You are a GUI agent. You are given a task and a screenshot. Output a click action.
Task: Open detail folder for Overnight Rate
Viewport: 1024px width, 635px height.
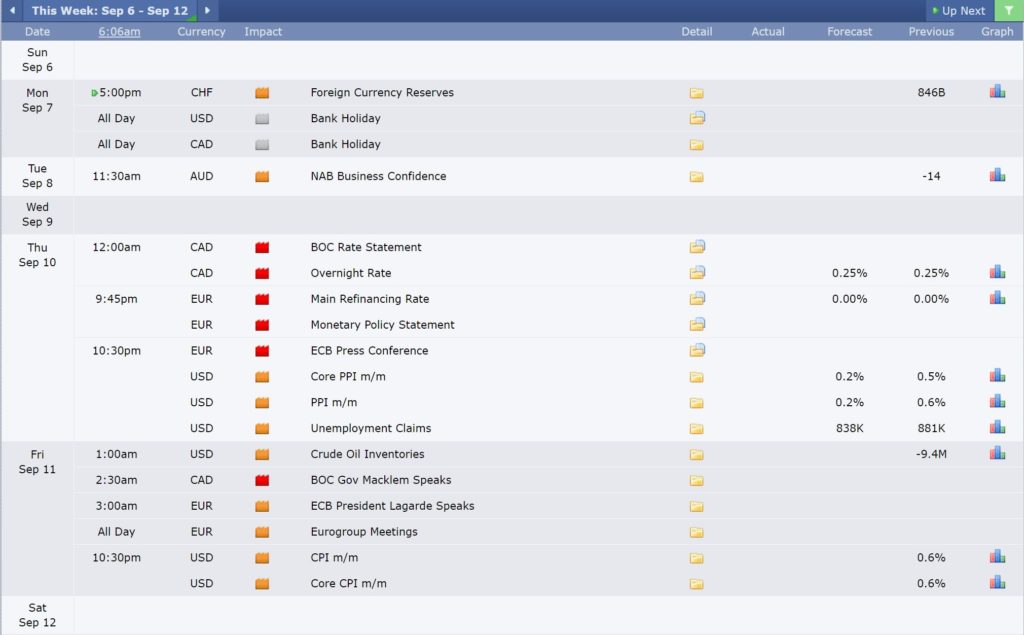pyautogui.click(x=697, y=273)
